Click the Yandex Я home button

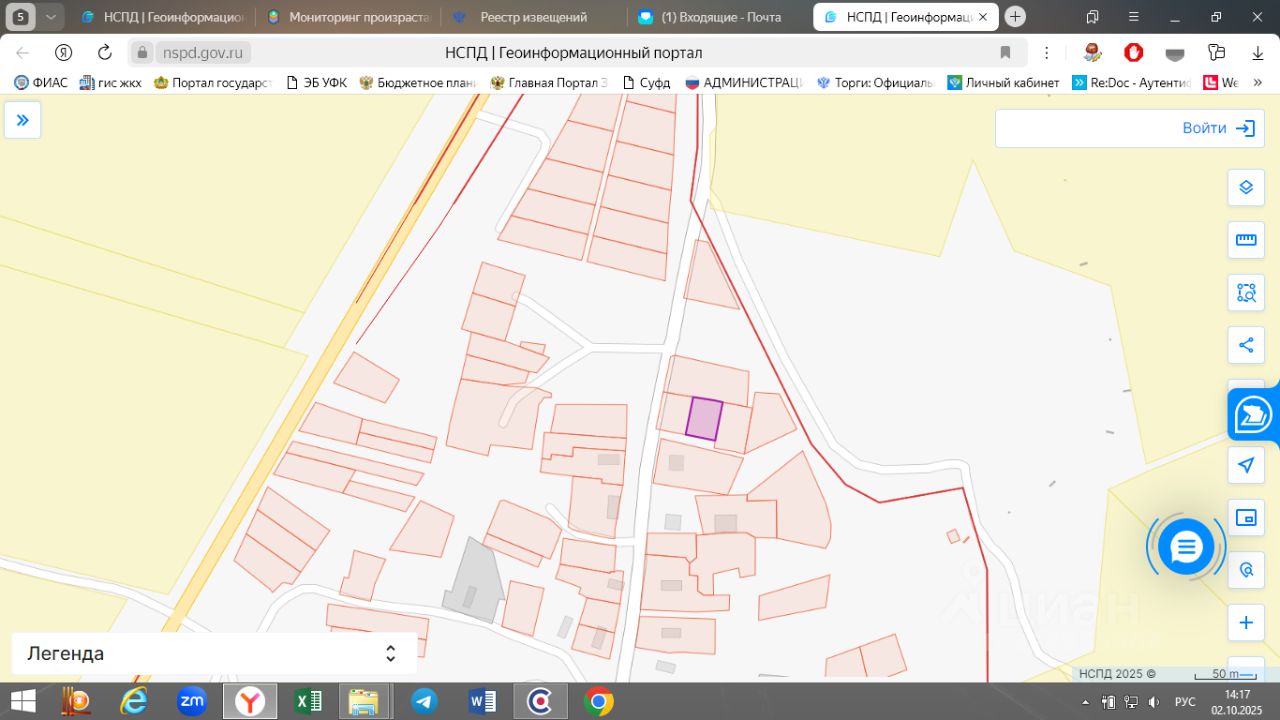63,53
